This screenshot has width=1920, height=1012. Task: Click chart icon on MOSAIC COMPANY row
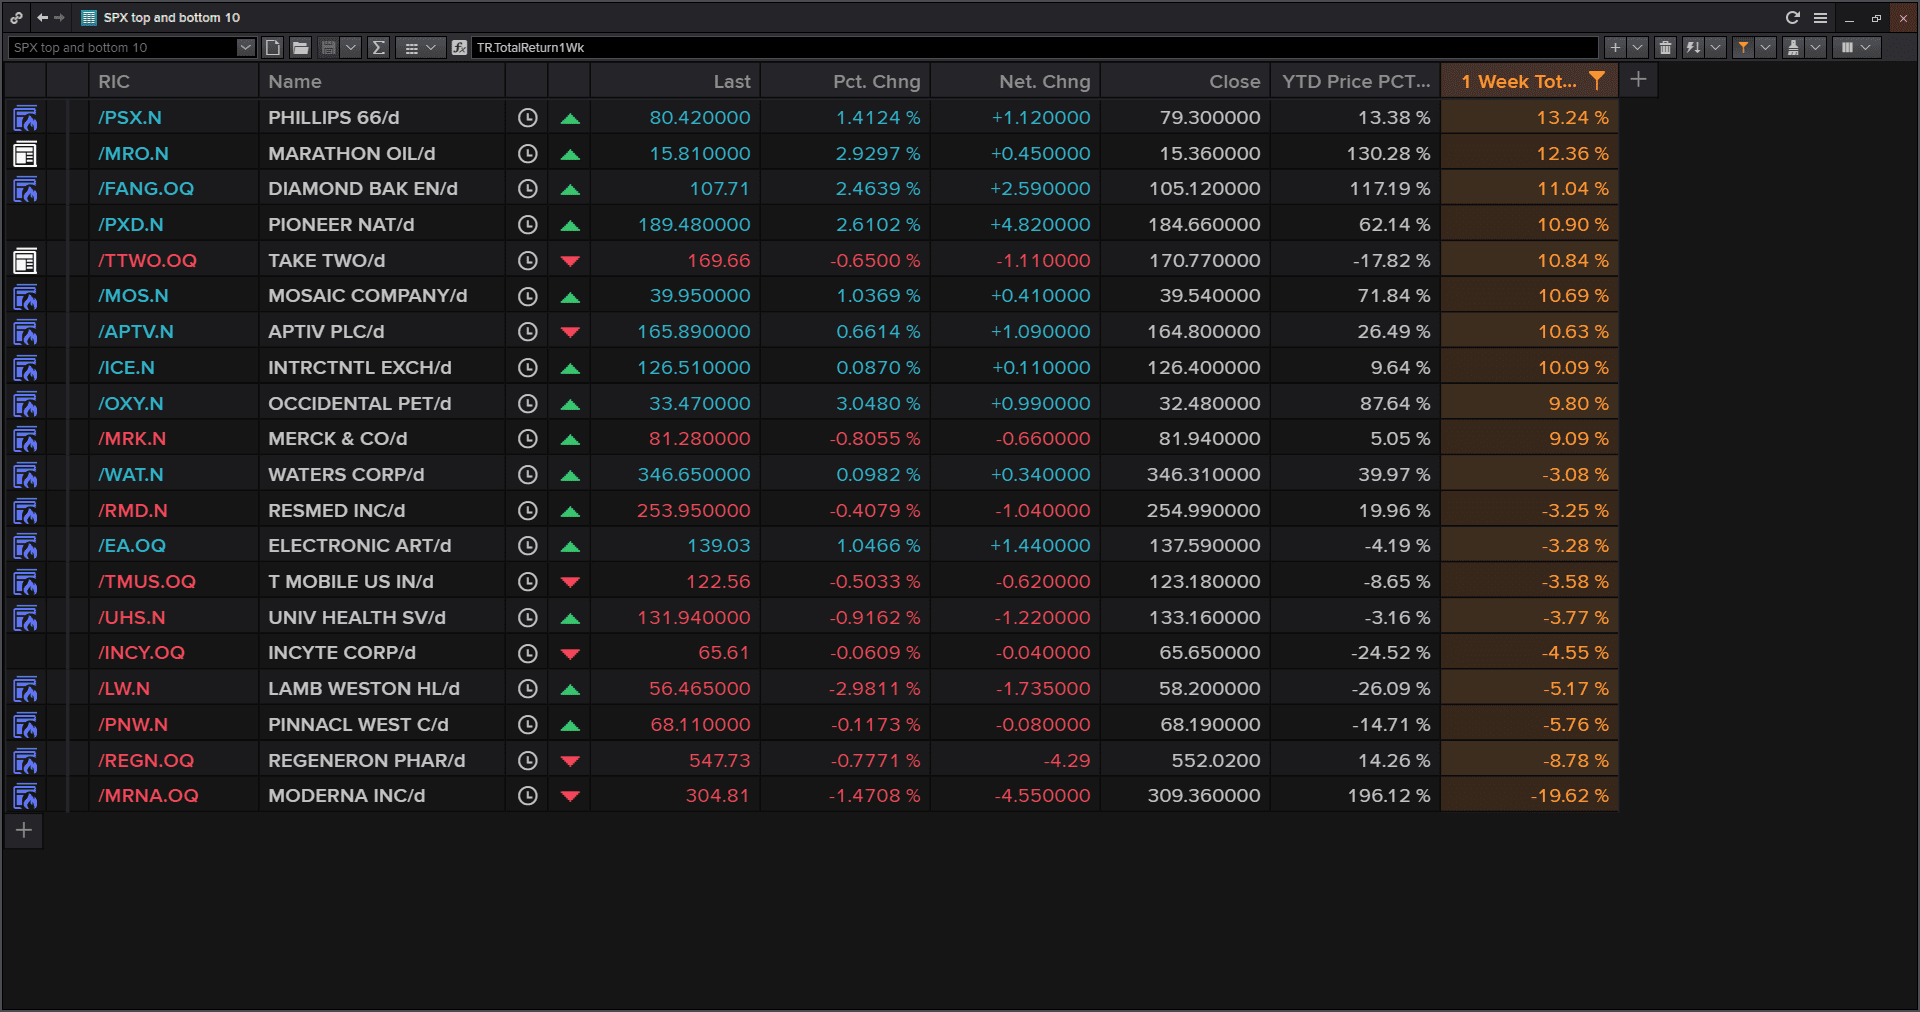(x=25, y=296)
